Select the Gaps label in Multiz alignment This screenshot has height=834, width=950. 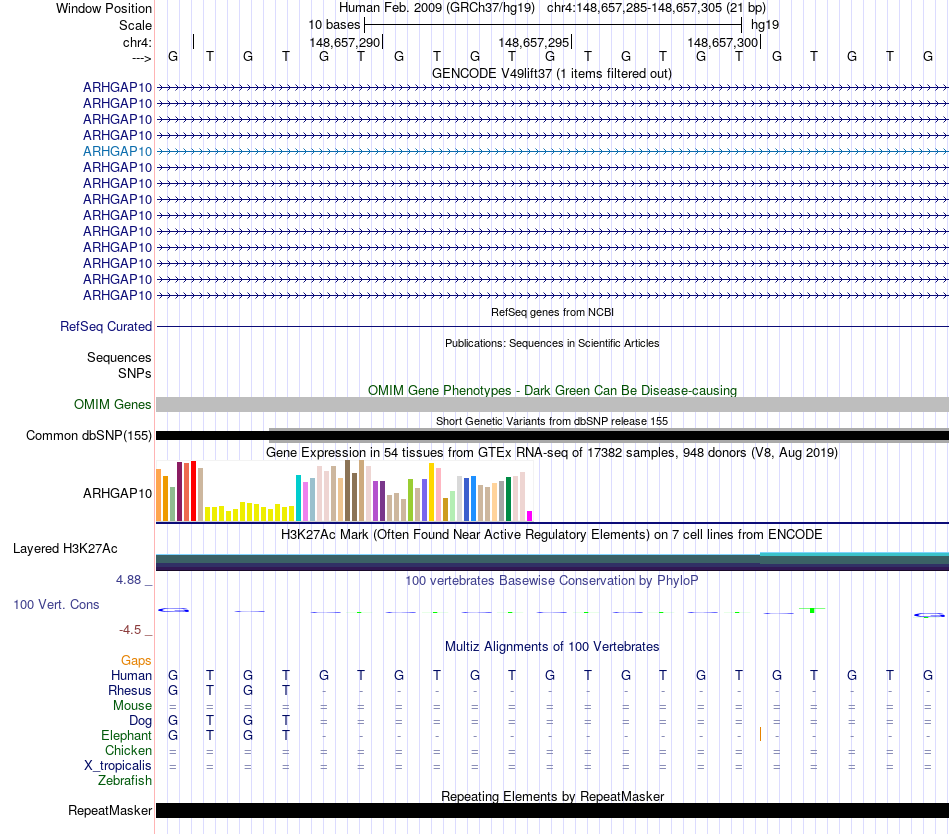coord(136,660)
